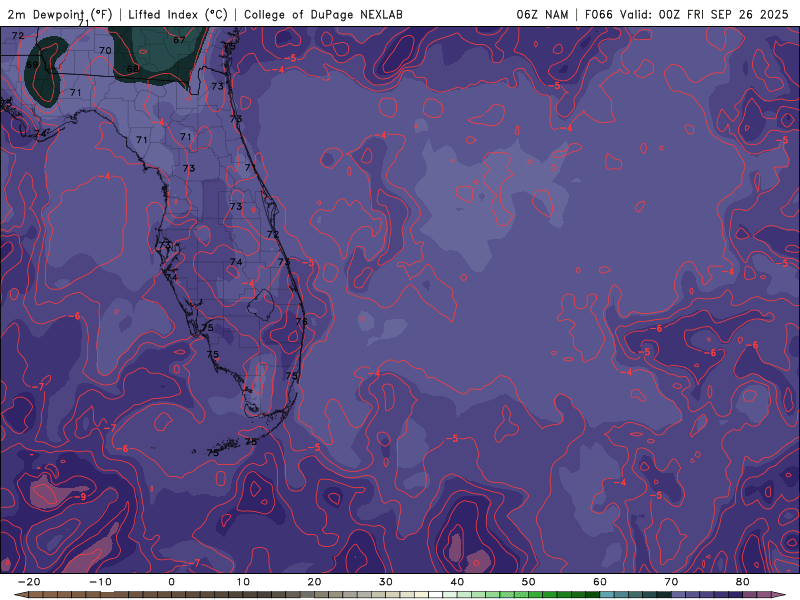Click the '40' color bar label
800x600 pixels.
[457, 582]
